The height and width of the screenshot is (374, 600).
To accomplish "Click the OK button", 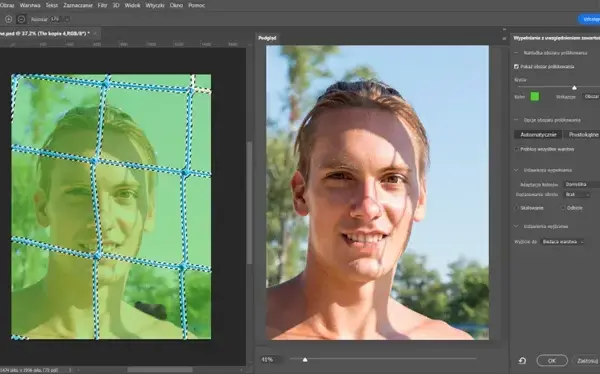I will click(x=552, y=361).
